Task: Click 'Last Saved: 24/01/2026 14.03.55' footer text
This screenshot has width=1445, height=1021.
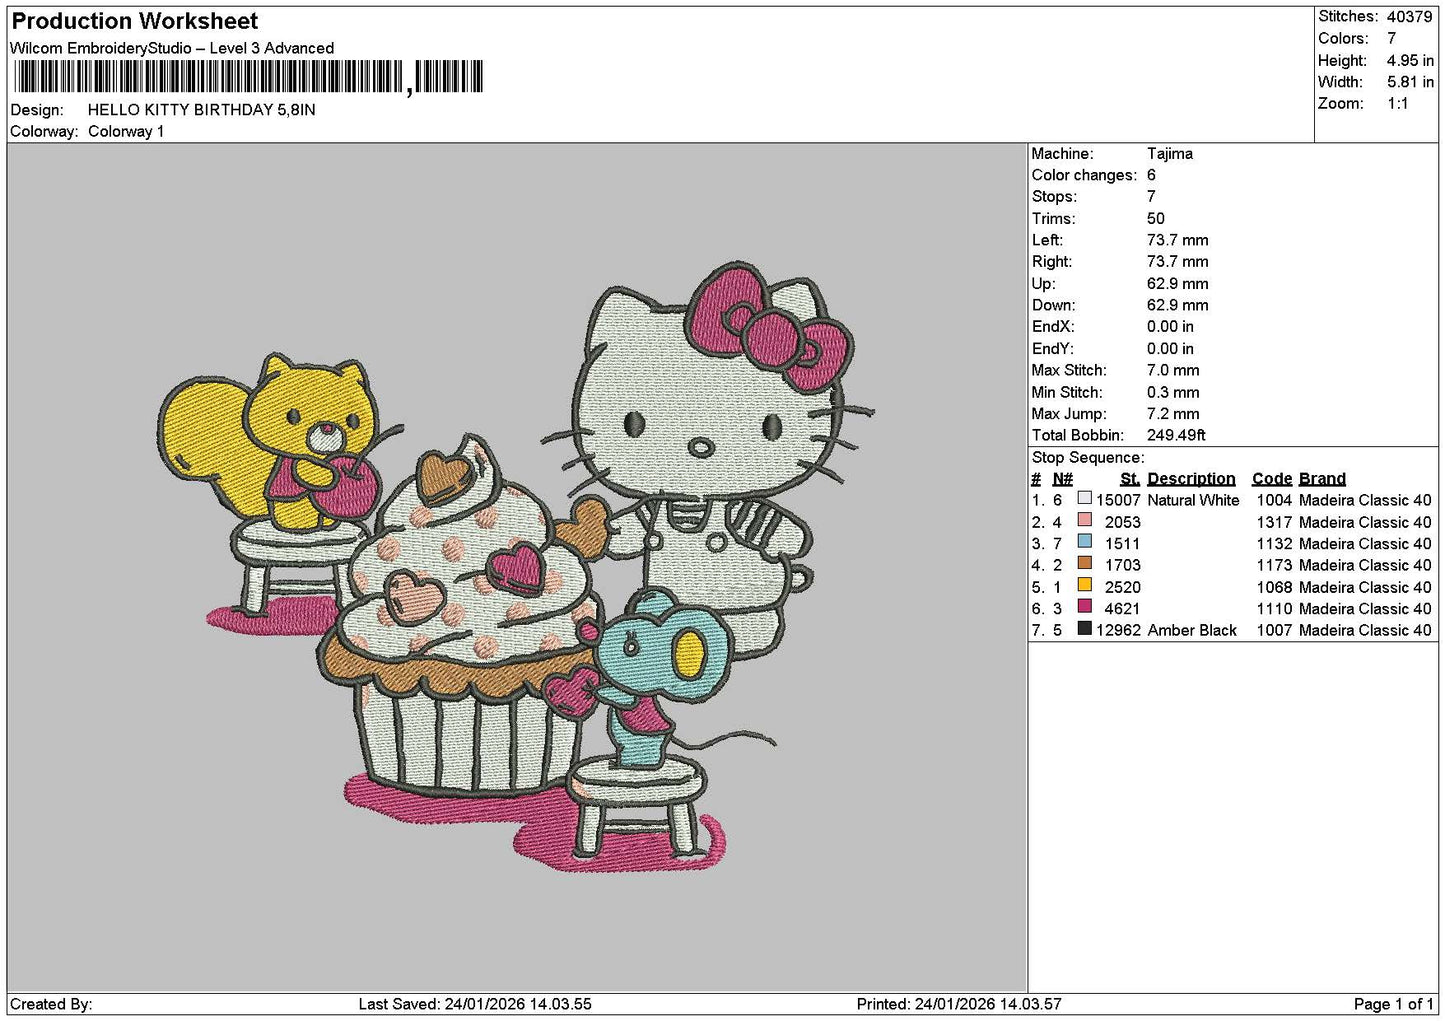Action: pos(475,1004)
